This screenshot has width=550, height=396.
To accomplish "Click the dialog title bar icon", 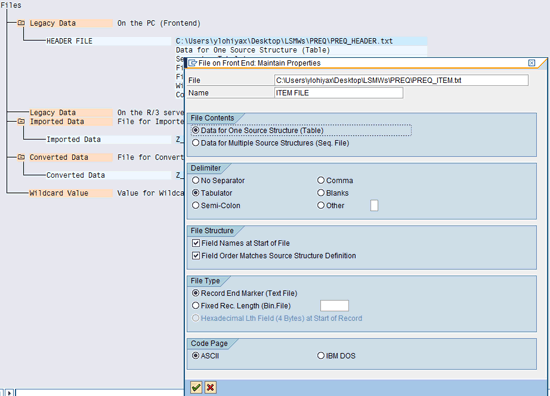I will (192, 63).
